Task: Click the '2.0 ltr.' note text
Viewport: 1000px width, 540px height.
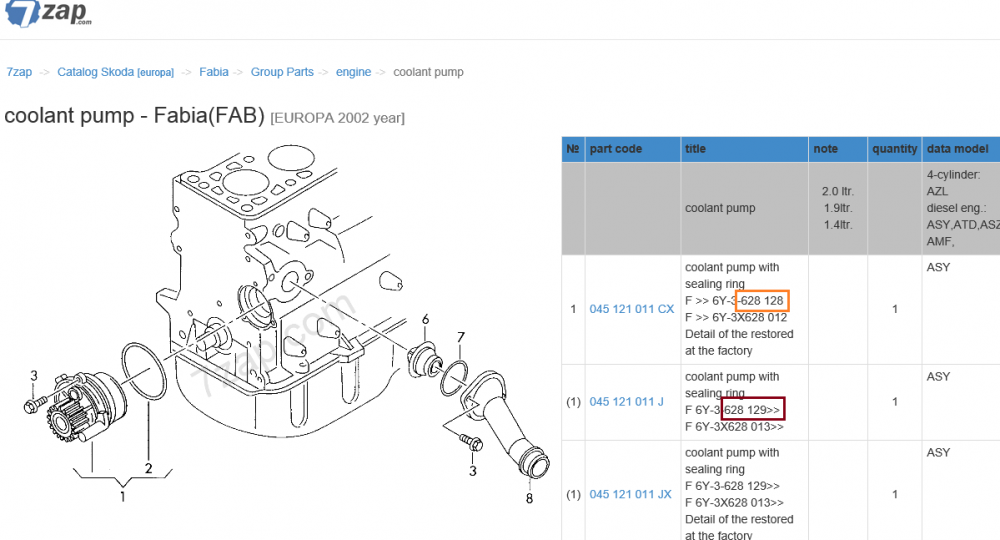Action: tap(837, 191)
